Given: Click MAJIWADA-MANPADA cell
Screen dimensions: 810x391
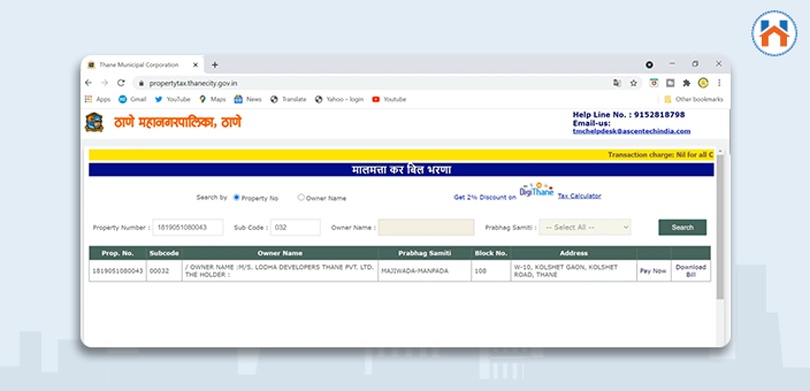Looking at the screenshot, I should pyautogui.click(x=425, y=271).
